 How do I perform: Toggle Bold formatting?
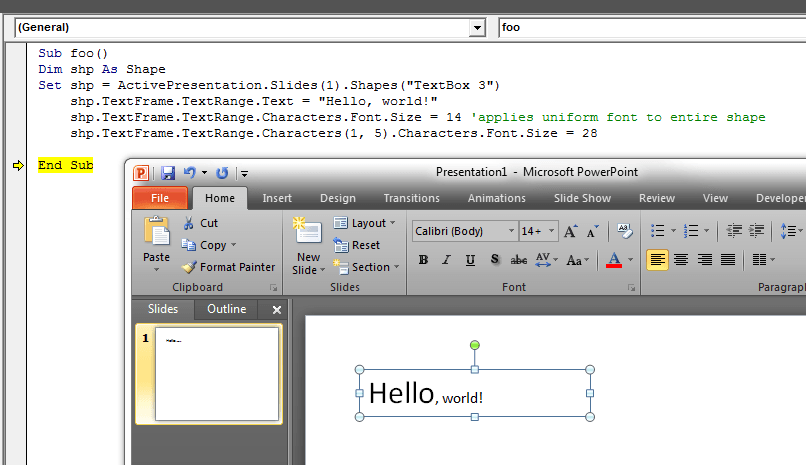(423, 260)
